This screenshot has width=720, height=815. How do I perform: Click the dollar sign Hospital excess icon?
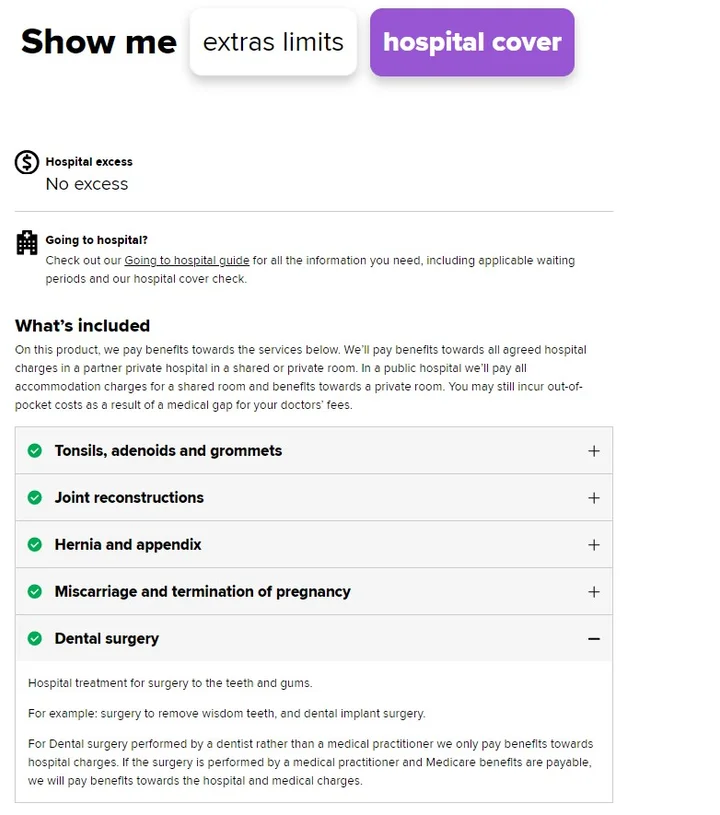(25, 161)
